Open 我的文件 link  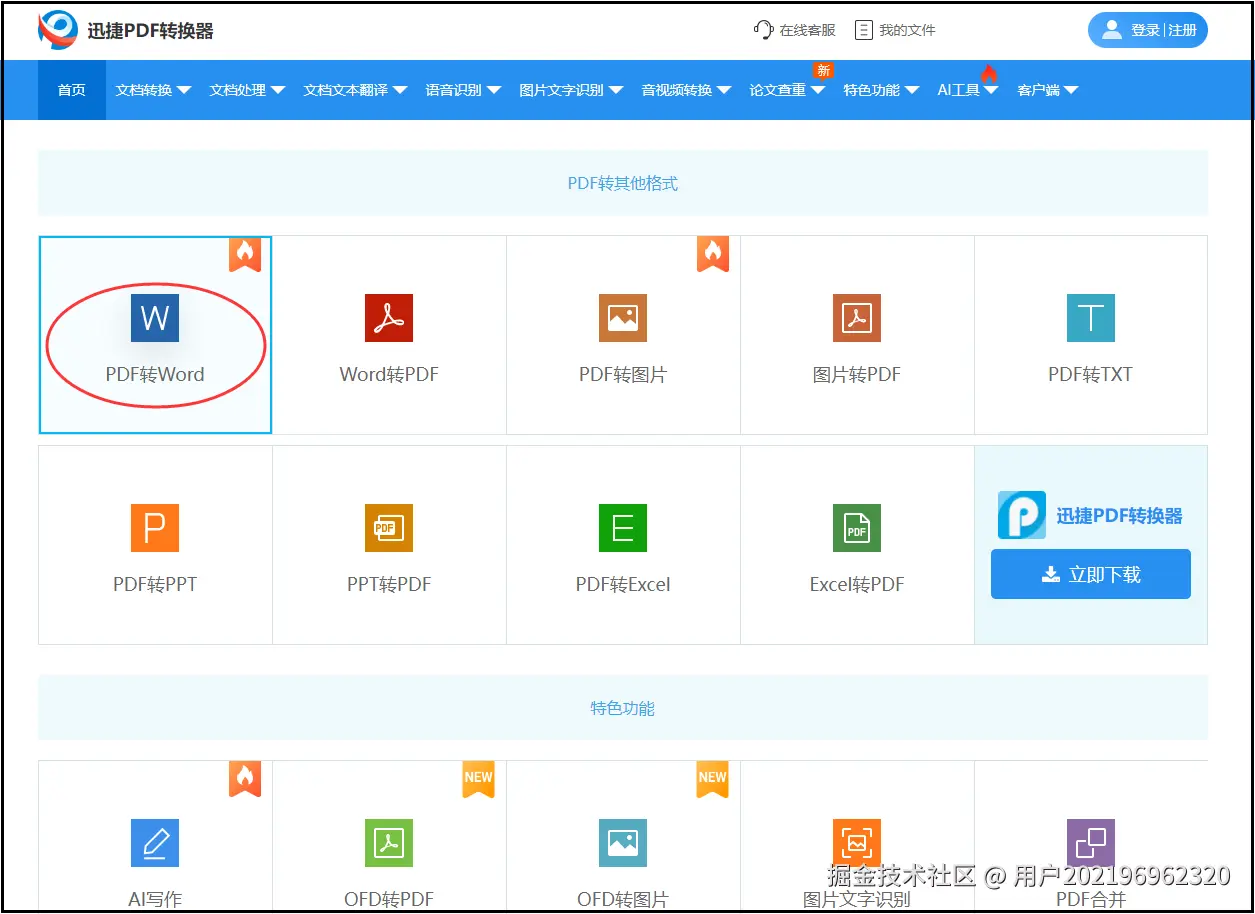(x=907, y=30)
